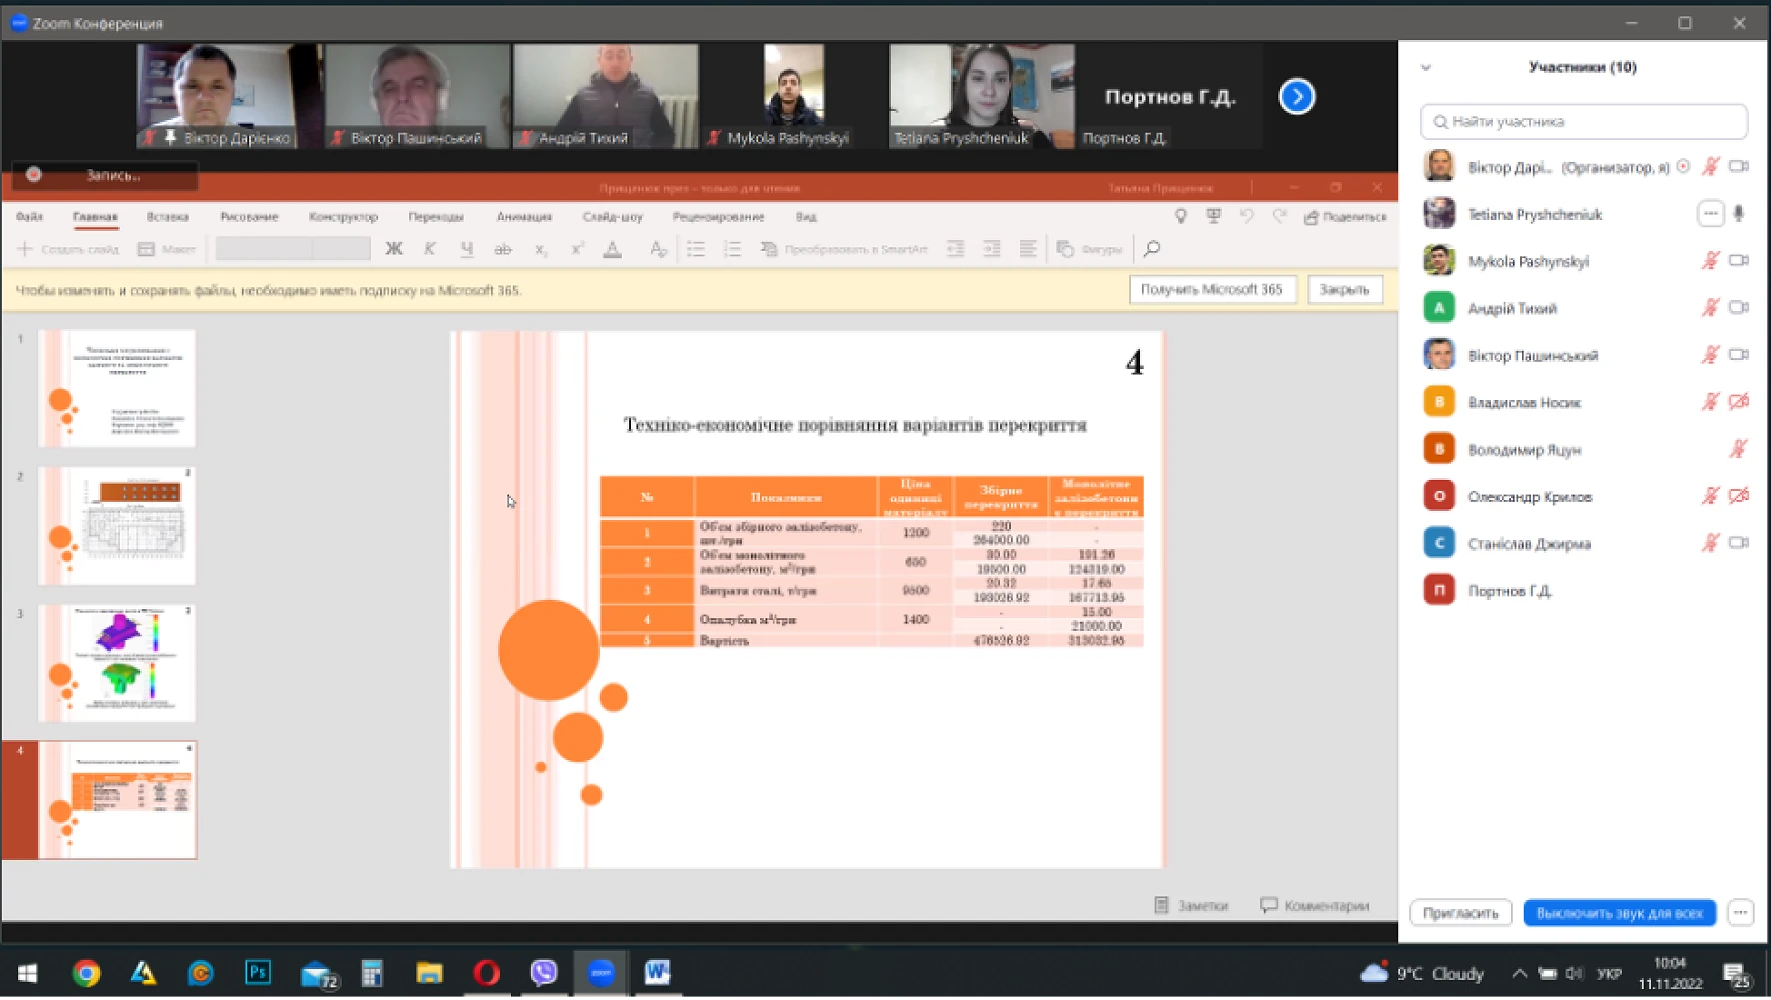Click the superscript formatting icon
This screenshot has width=1771, height=1000.
(x=577, y=249)
